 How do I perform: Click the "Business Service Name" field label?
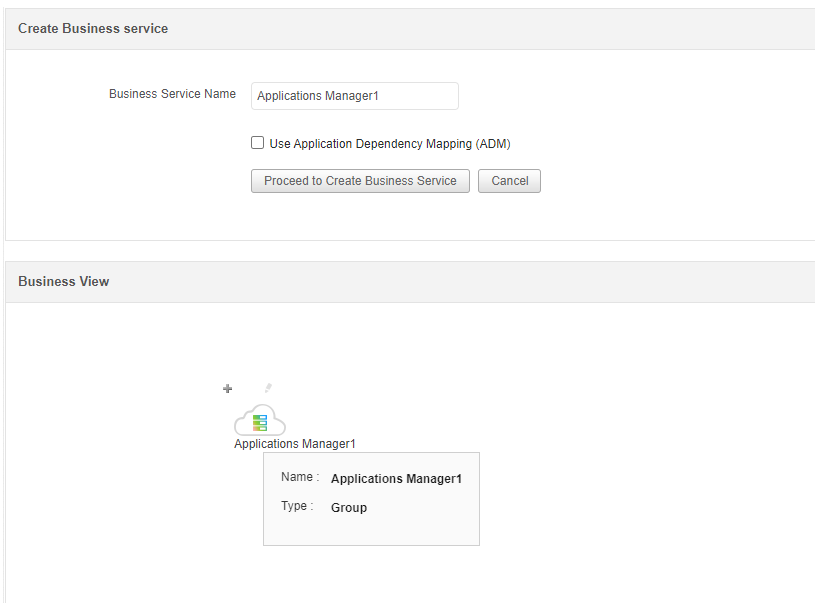click(x=172, y=94)
